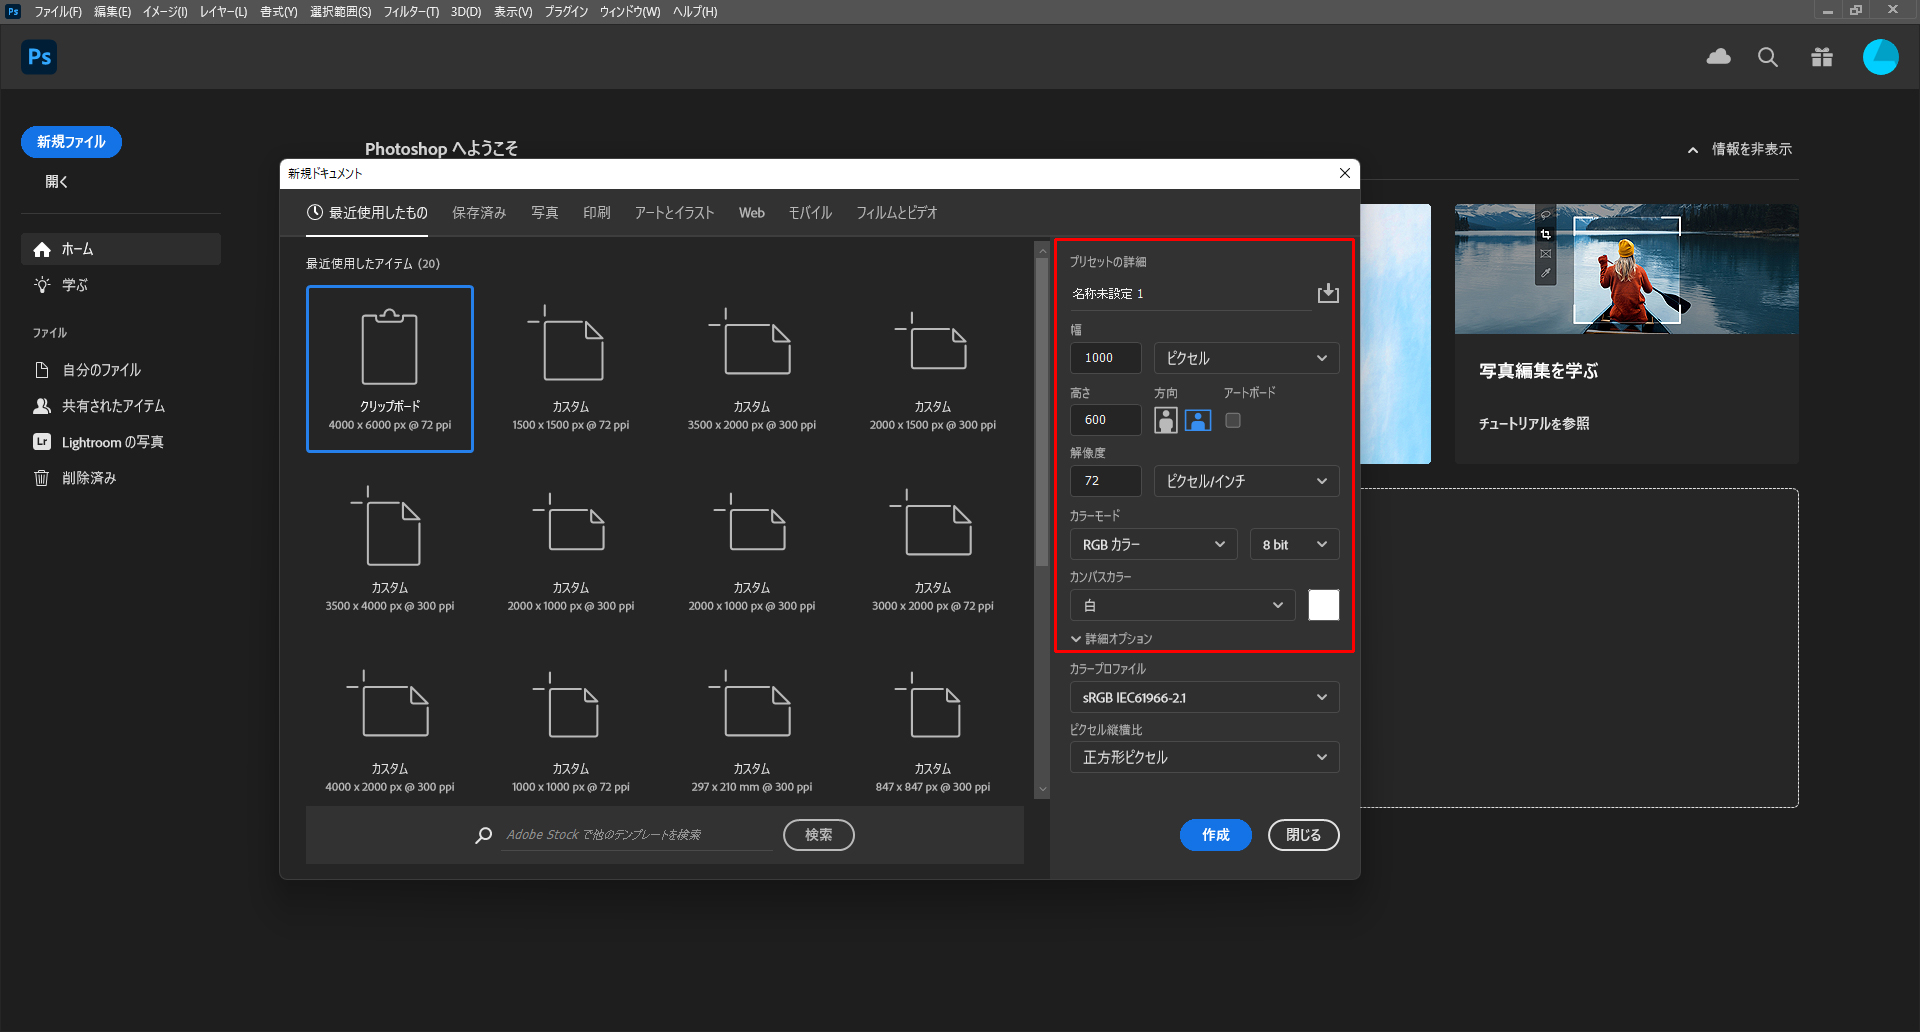Open the フィルター menu in menu bar

[x=410, y=12]
